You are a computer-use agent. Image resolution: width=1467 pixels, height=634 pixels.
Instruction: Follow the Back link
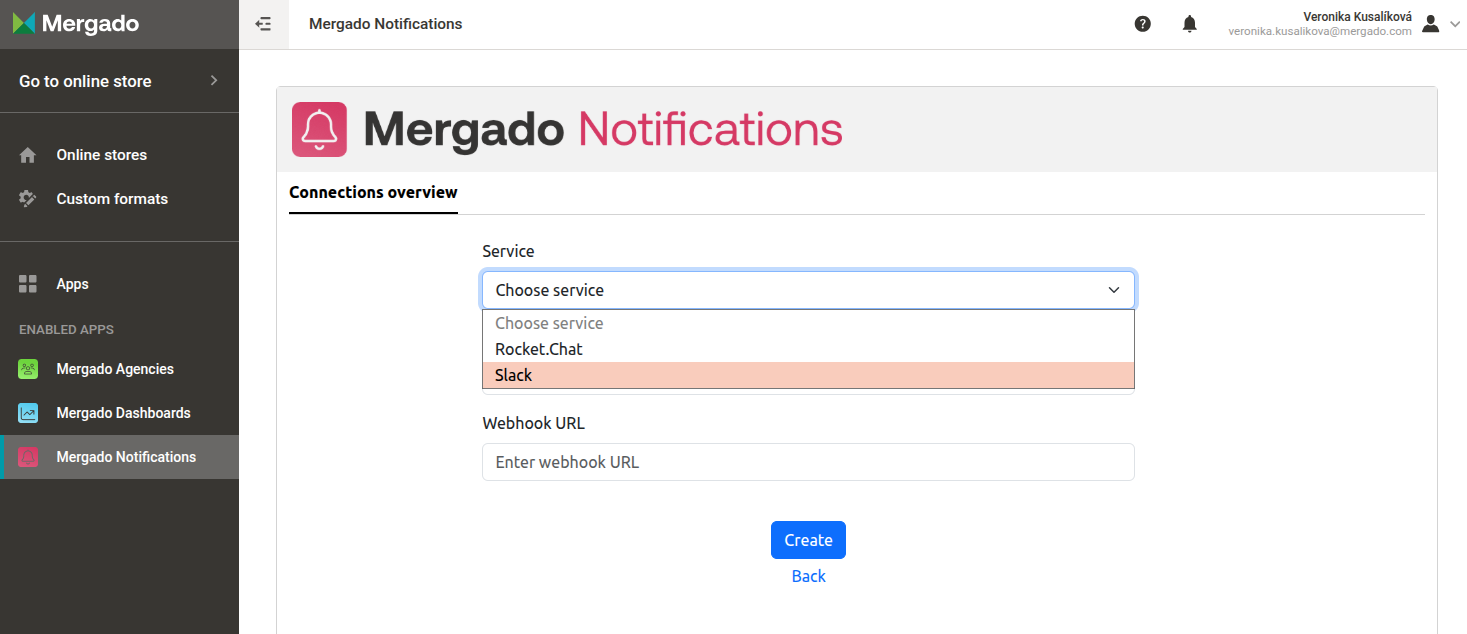808,576
